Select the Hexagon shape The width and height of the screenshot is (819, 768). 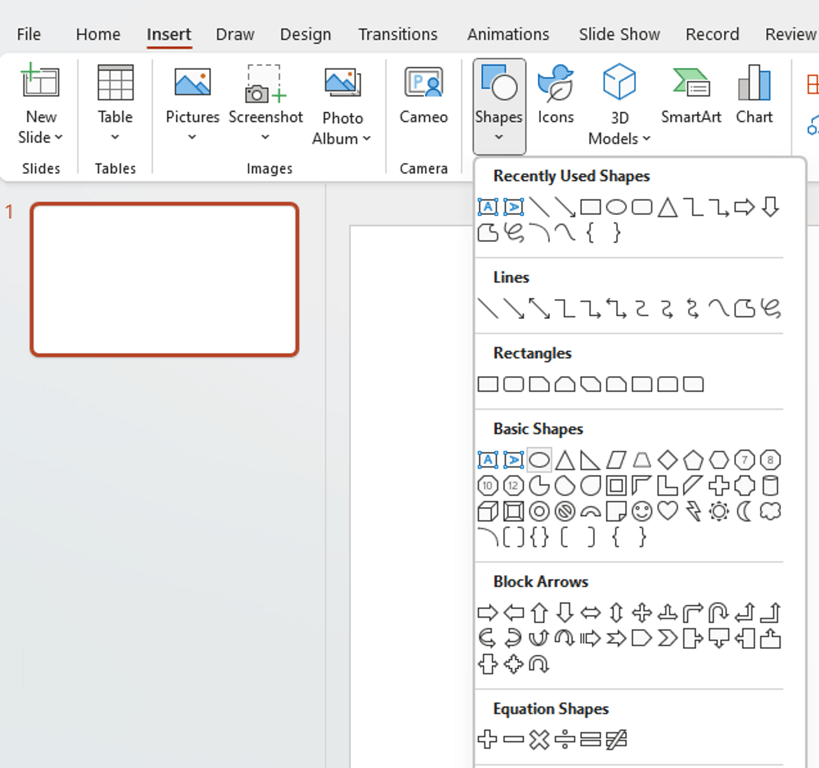719,460
